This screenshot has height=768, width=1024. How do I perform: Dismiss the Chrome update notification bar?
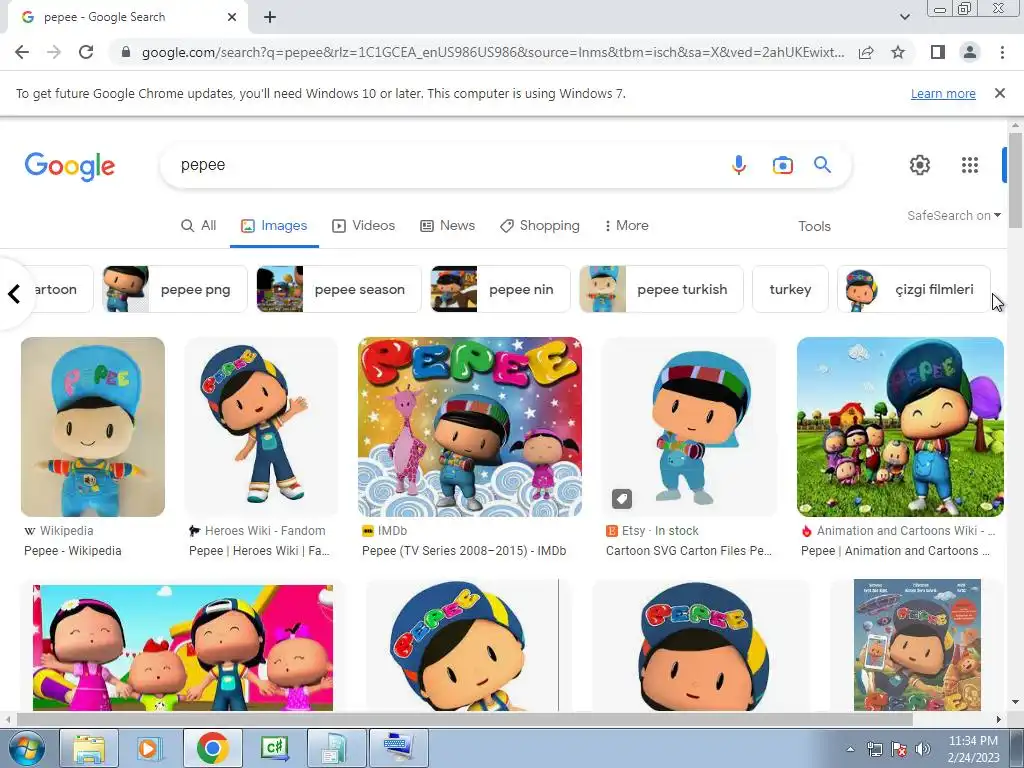999,93
